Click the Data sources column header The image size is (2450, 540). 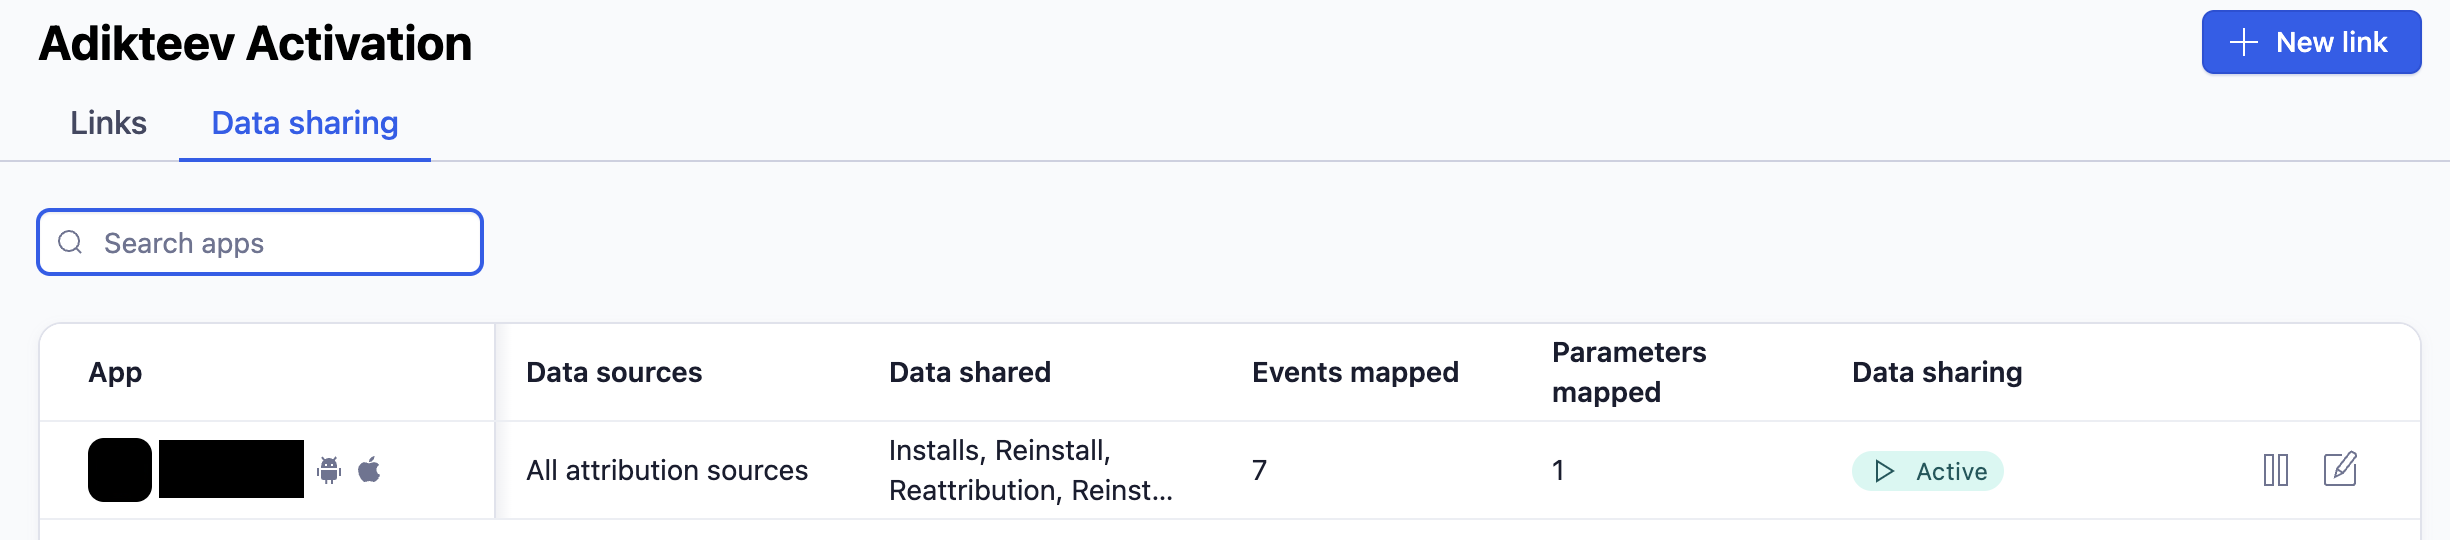[614, 372]
